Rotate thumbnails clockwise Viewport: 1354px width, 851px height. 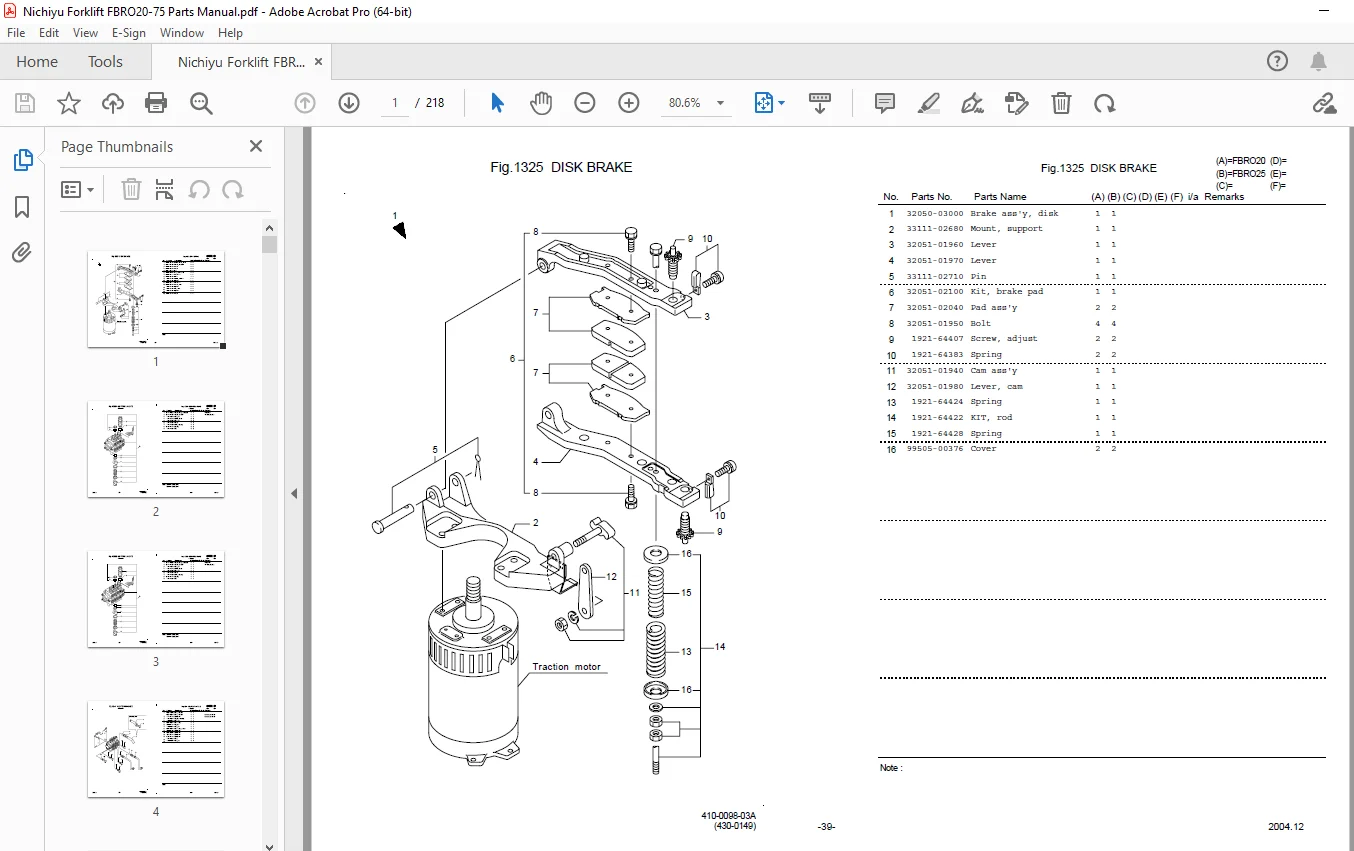tap(233, 189)
